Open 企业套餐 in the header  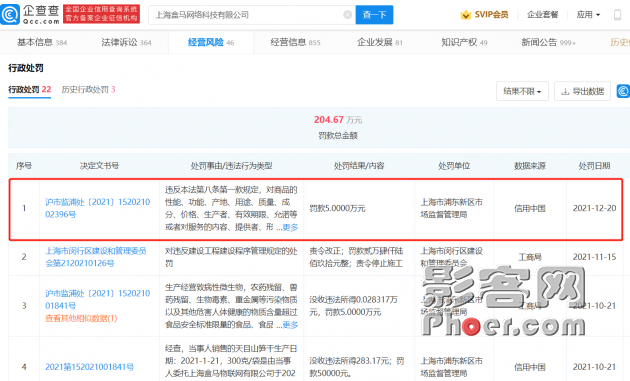[x=542, y=15]
